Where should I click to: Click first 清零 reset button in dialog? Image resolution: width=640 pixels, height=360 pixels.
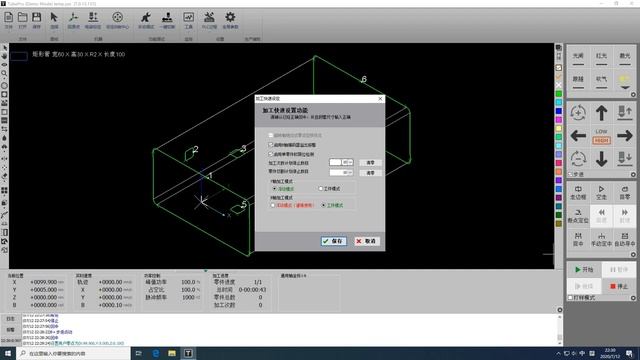tap(370, 162)
